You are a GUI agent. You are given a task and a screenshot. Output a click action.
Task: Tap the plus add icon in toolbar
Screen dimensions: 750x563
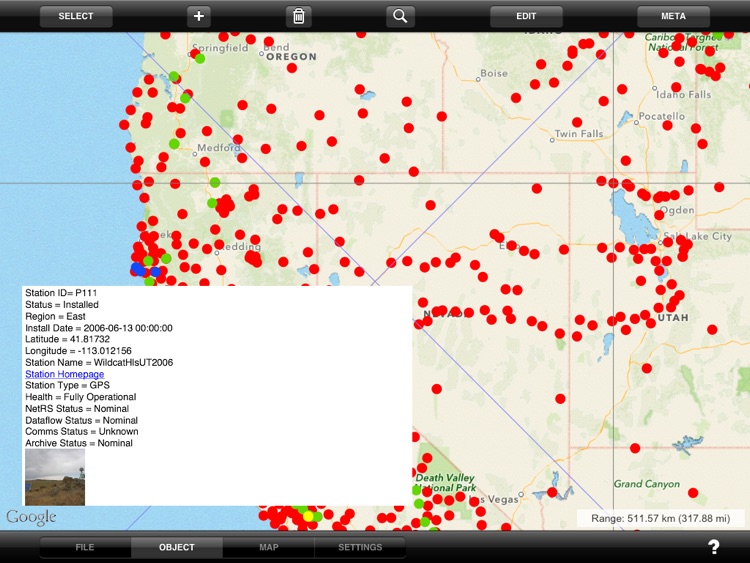pos(199,16)
